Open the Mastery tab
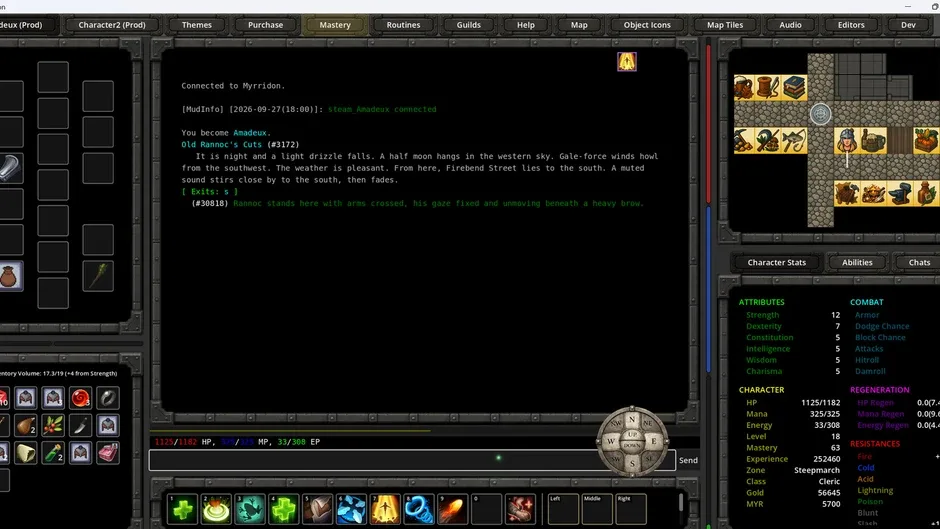Viewport: 940px width, 529px height. (x=335, y=25)
